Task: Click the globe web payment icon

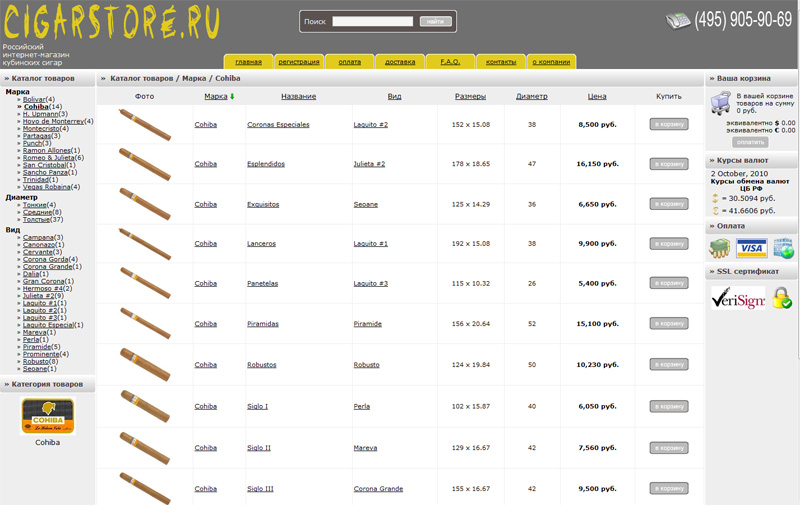Action: pos(783,248)
